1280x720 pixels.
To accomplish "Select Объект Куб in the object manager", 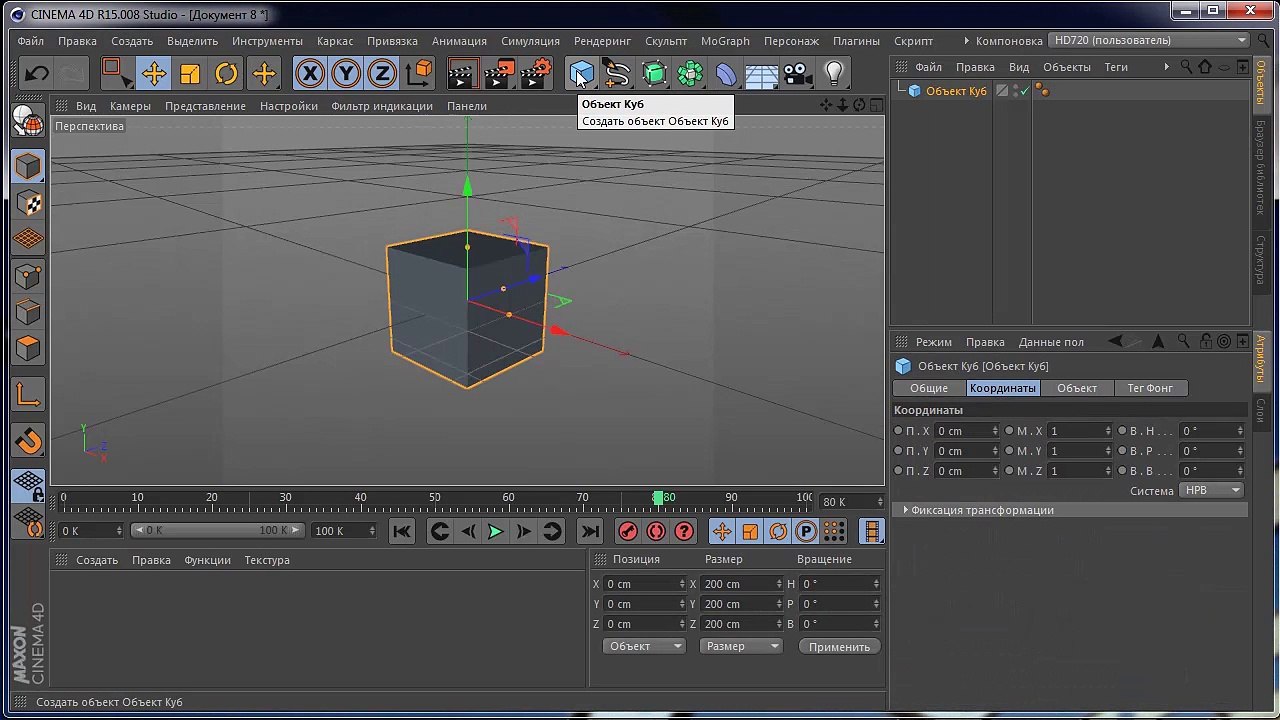I will (x=956, y=91).
